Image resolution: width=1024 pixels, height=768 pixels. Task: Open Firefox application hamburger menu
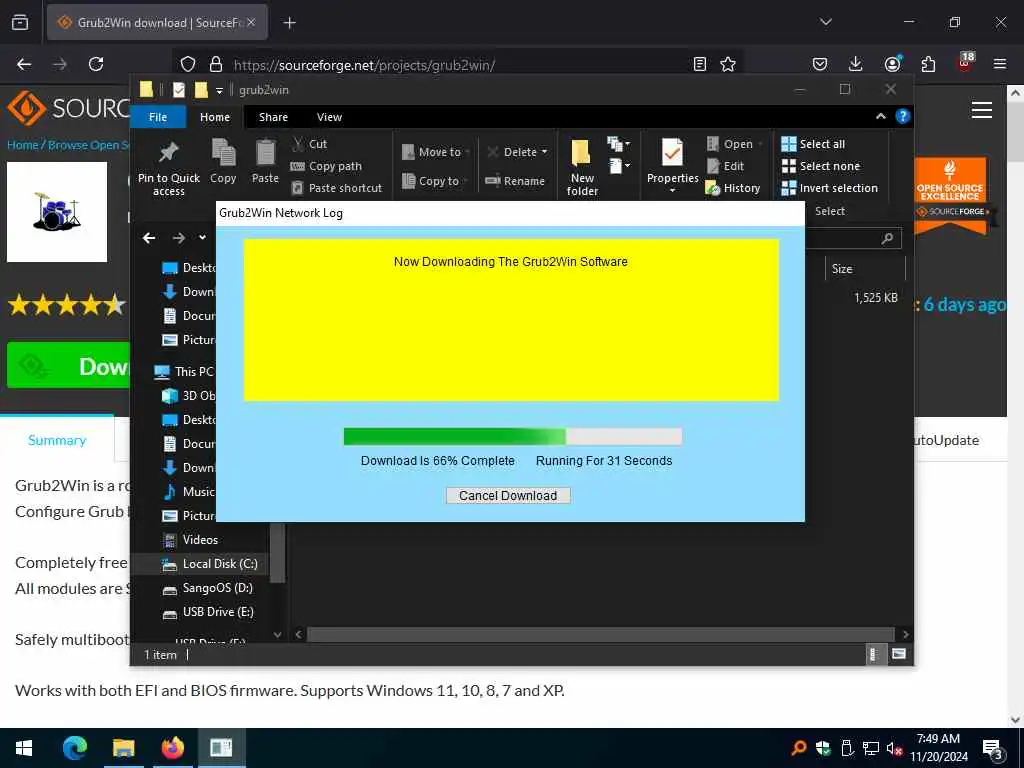(x=1000, y=64)
